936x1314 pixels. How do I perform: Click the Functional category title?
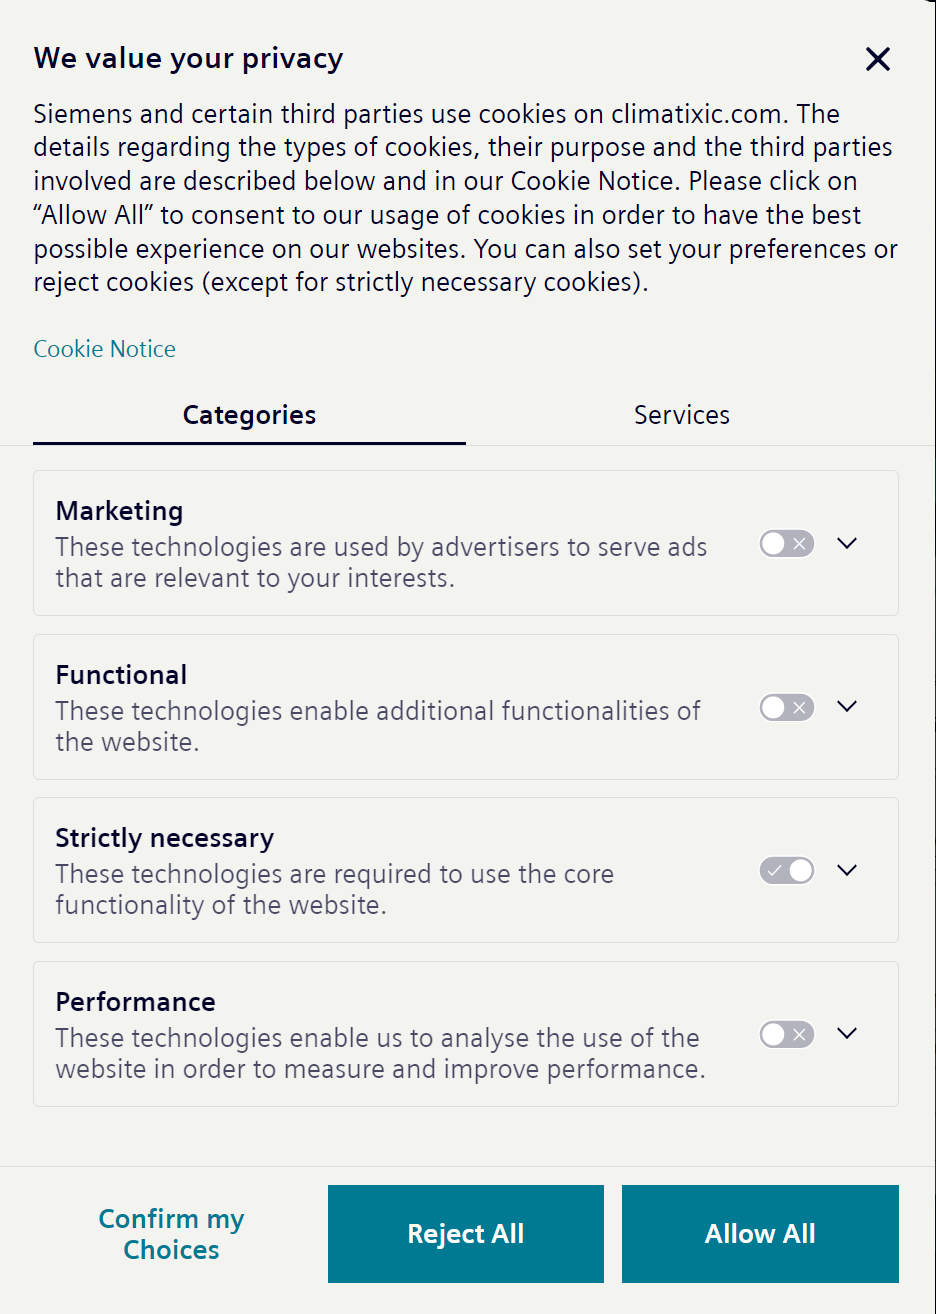pyautogui.click(x=122, y=675)
